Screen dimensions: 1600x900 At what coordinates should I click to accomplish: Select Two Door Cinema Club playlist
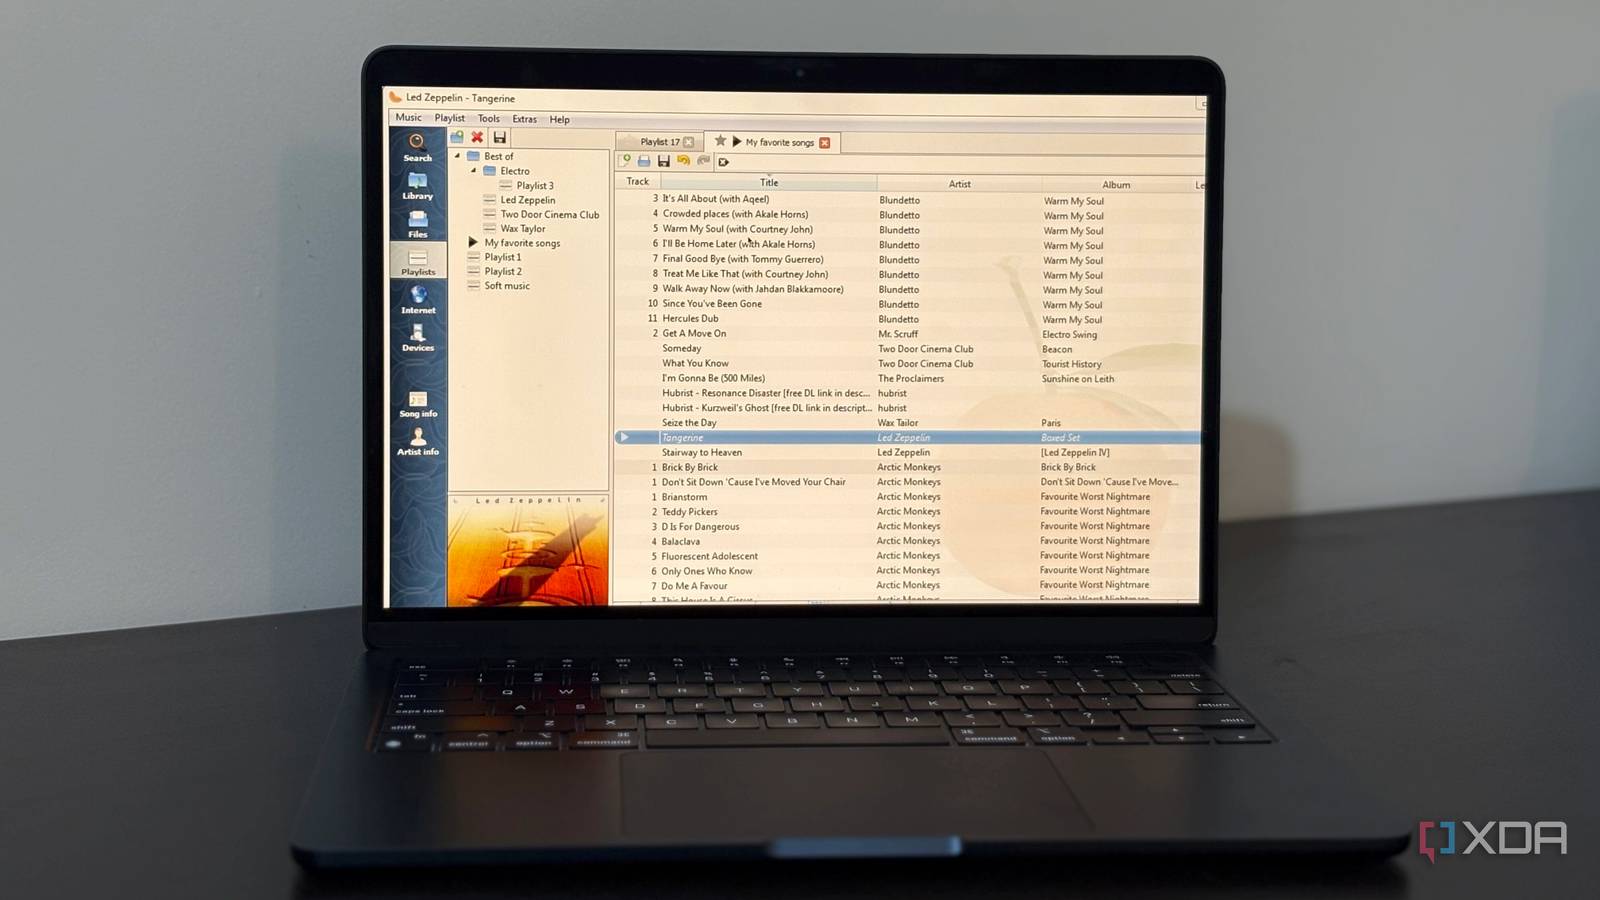pyautogui.click(x=550, y=214)
